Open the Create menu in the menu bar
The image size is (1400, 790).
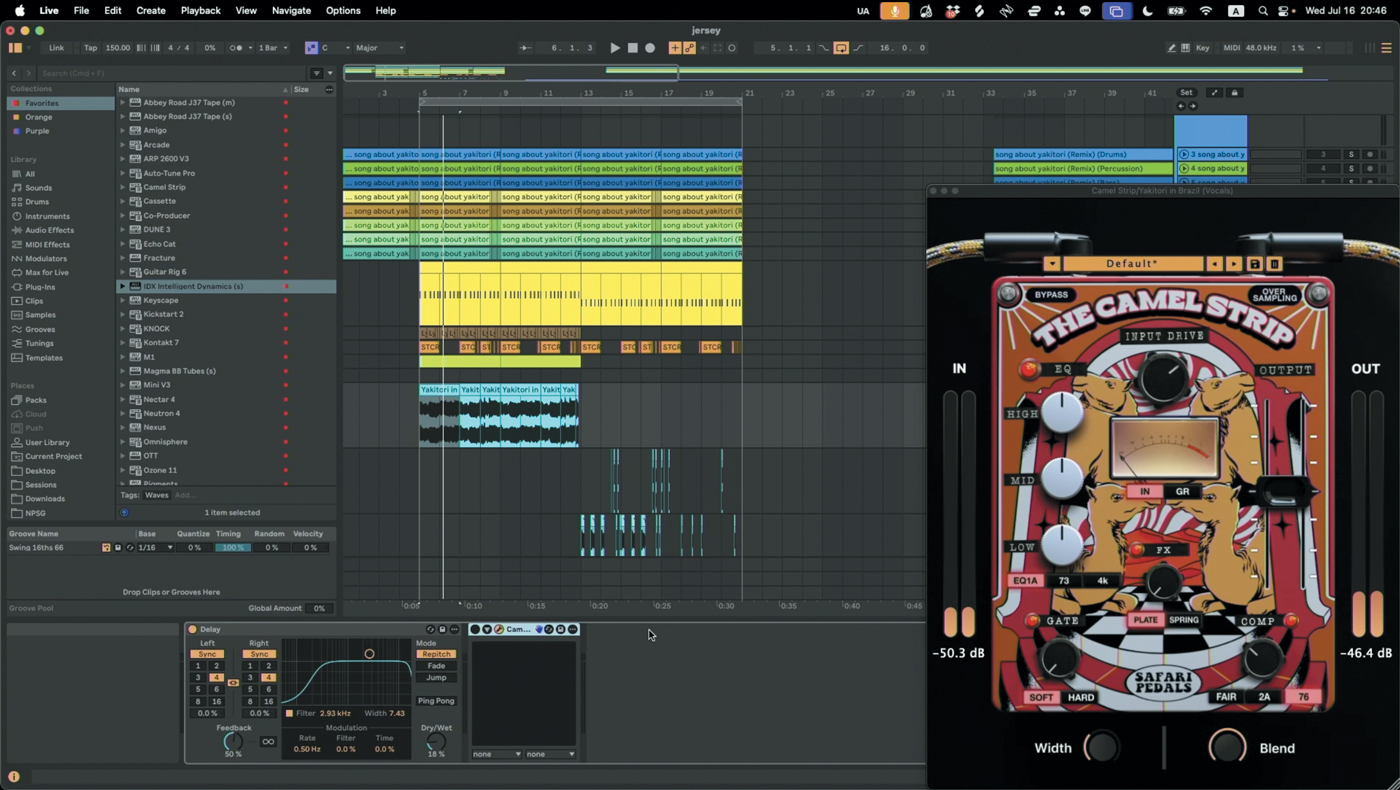(151, 10)
